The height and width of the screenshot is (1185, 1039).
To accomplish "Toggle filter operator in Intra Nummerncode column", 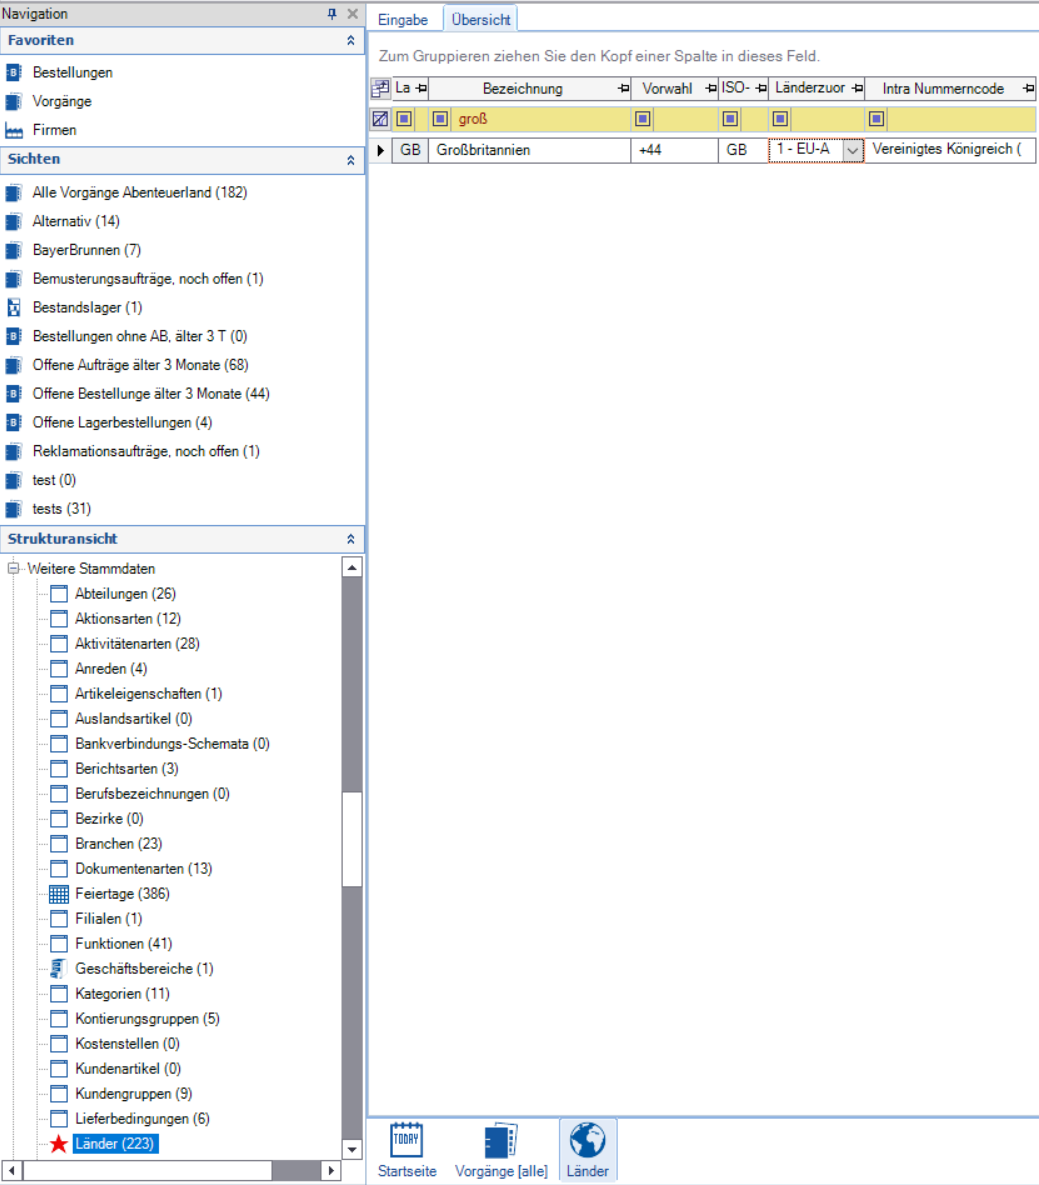I will [877, 119].
